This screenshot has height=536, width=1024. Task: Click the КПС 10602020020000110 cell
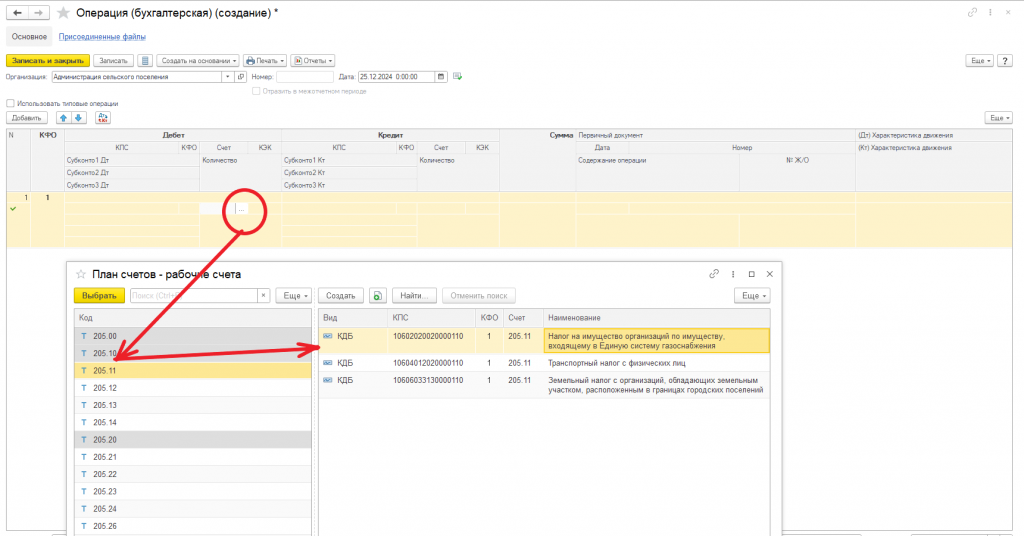click(x=432, y=341)
